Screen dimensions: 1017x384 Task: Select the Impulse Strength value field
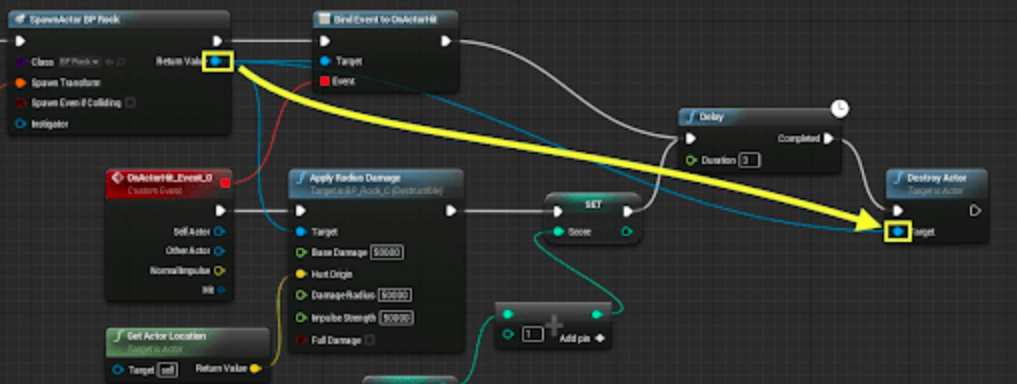[397, 318]
